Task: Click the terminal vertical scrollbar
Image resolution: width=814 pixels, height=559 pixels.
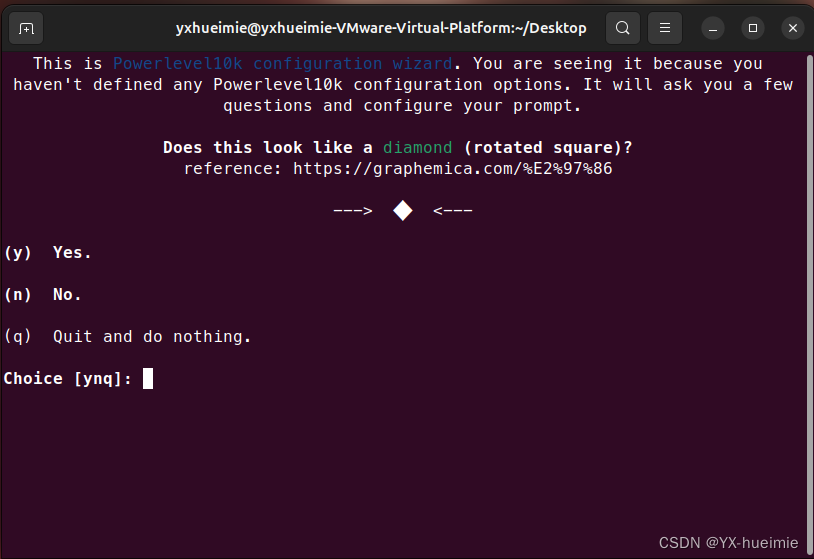Action: click(810, 305)
